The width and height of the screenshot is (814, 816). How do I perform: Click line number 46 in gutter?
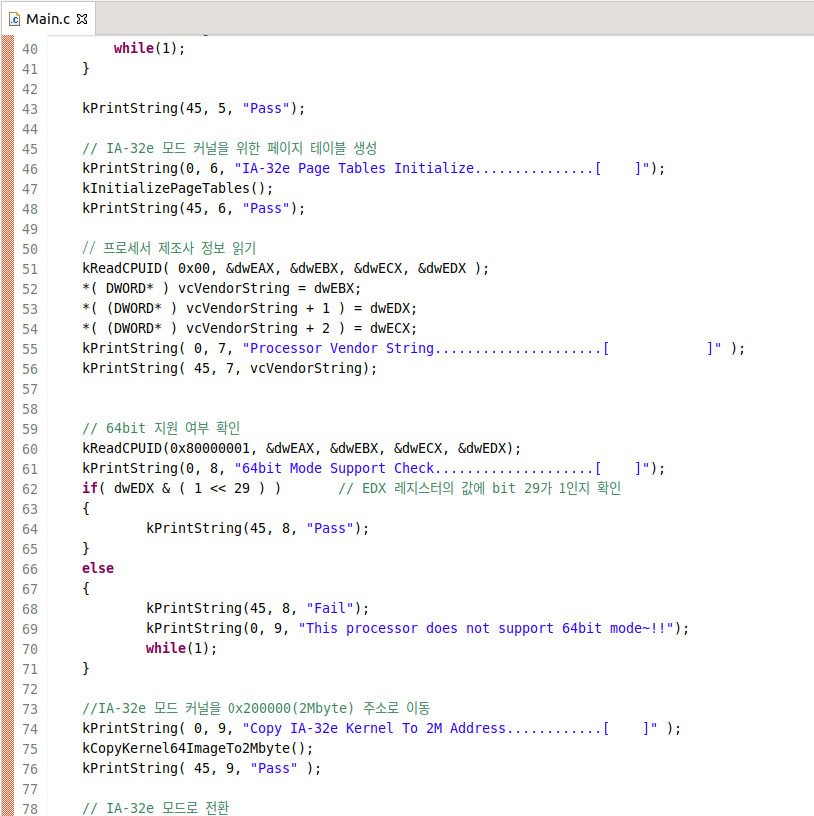[x=30, y=169]
